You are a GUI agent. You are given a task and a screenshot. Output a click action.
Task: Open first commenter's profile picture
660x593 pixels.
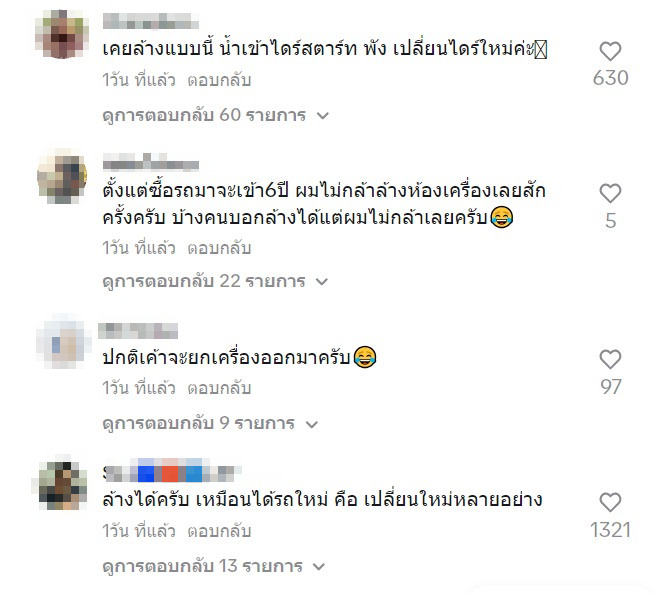[x=62, y=34]
